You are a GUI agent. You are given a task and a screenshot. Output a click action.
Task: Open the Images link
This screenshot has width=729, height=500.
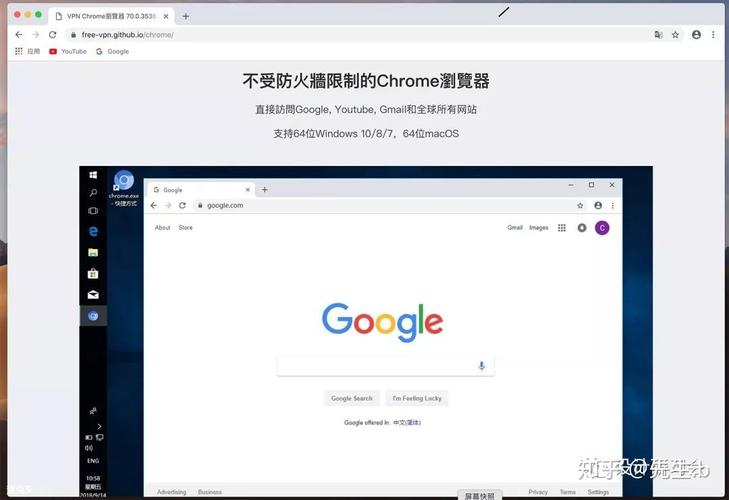[x=538, y=227]
